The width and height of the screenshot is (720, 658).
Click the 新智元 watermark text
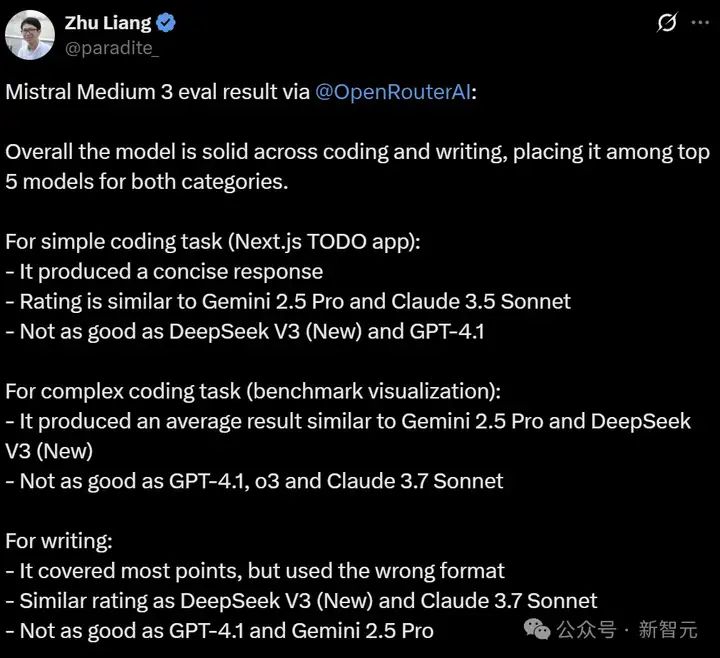(x=668, y=629)
